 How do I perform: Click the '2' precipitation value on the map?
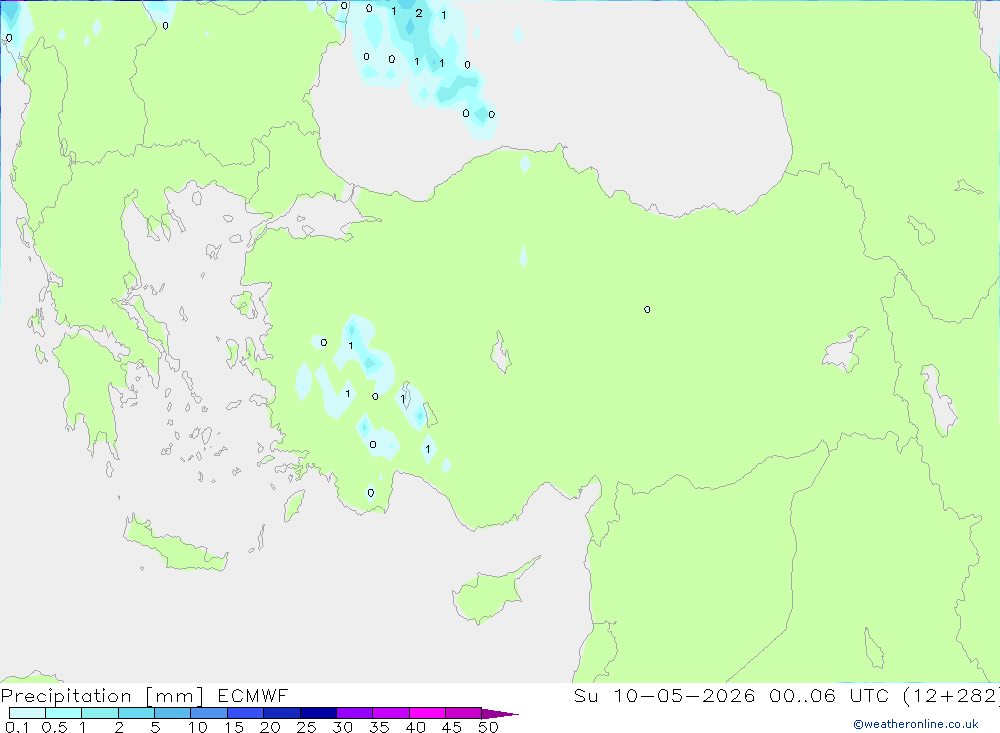coord(419,13)
